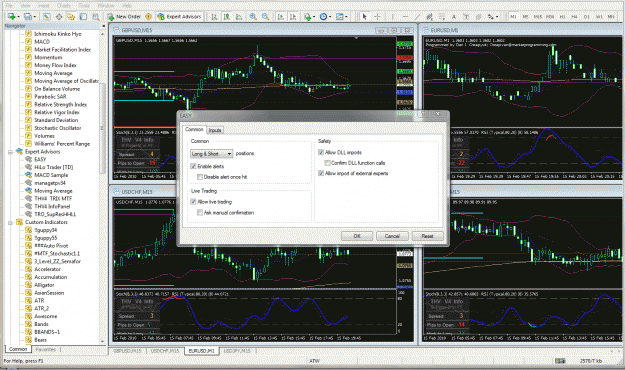Zoom out on the chart

pyautogui.click(x=265, y=16)
